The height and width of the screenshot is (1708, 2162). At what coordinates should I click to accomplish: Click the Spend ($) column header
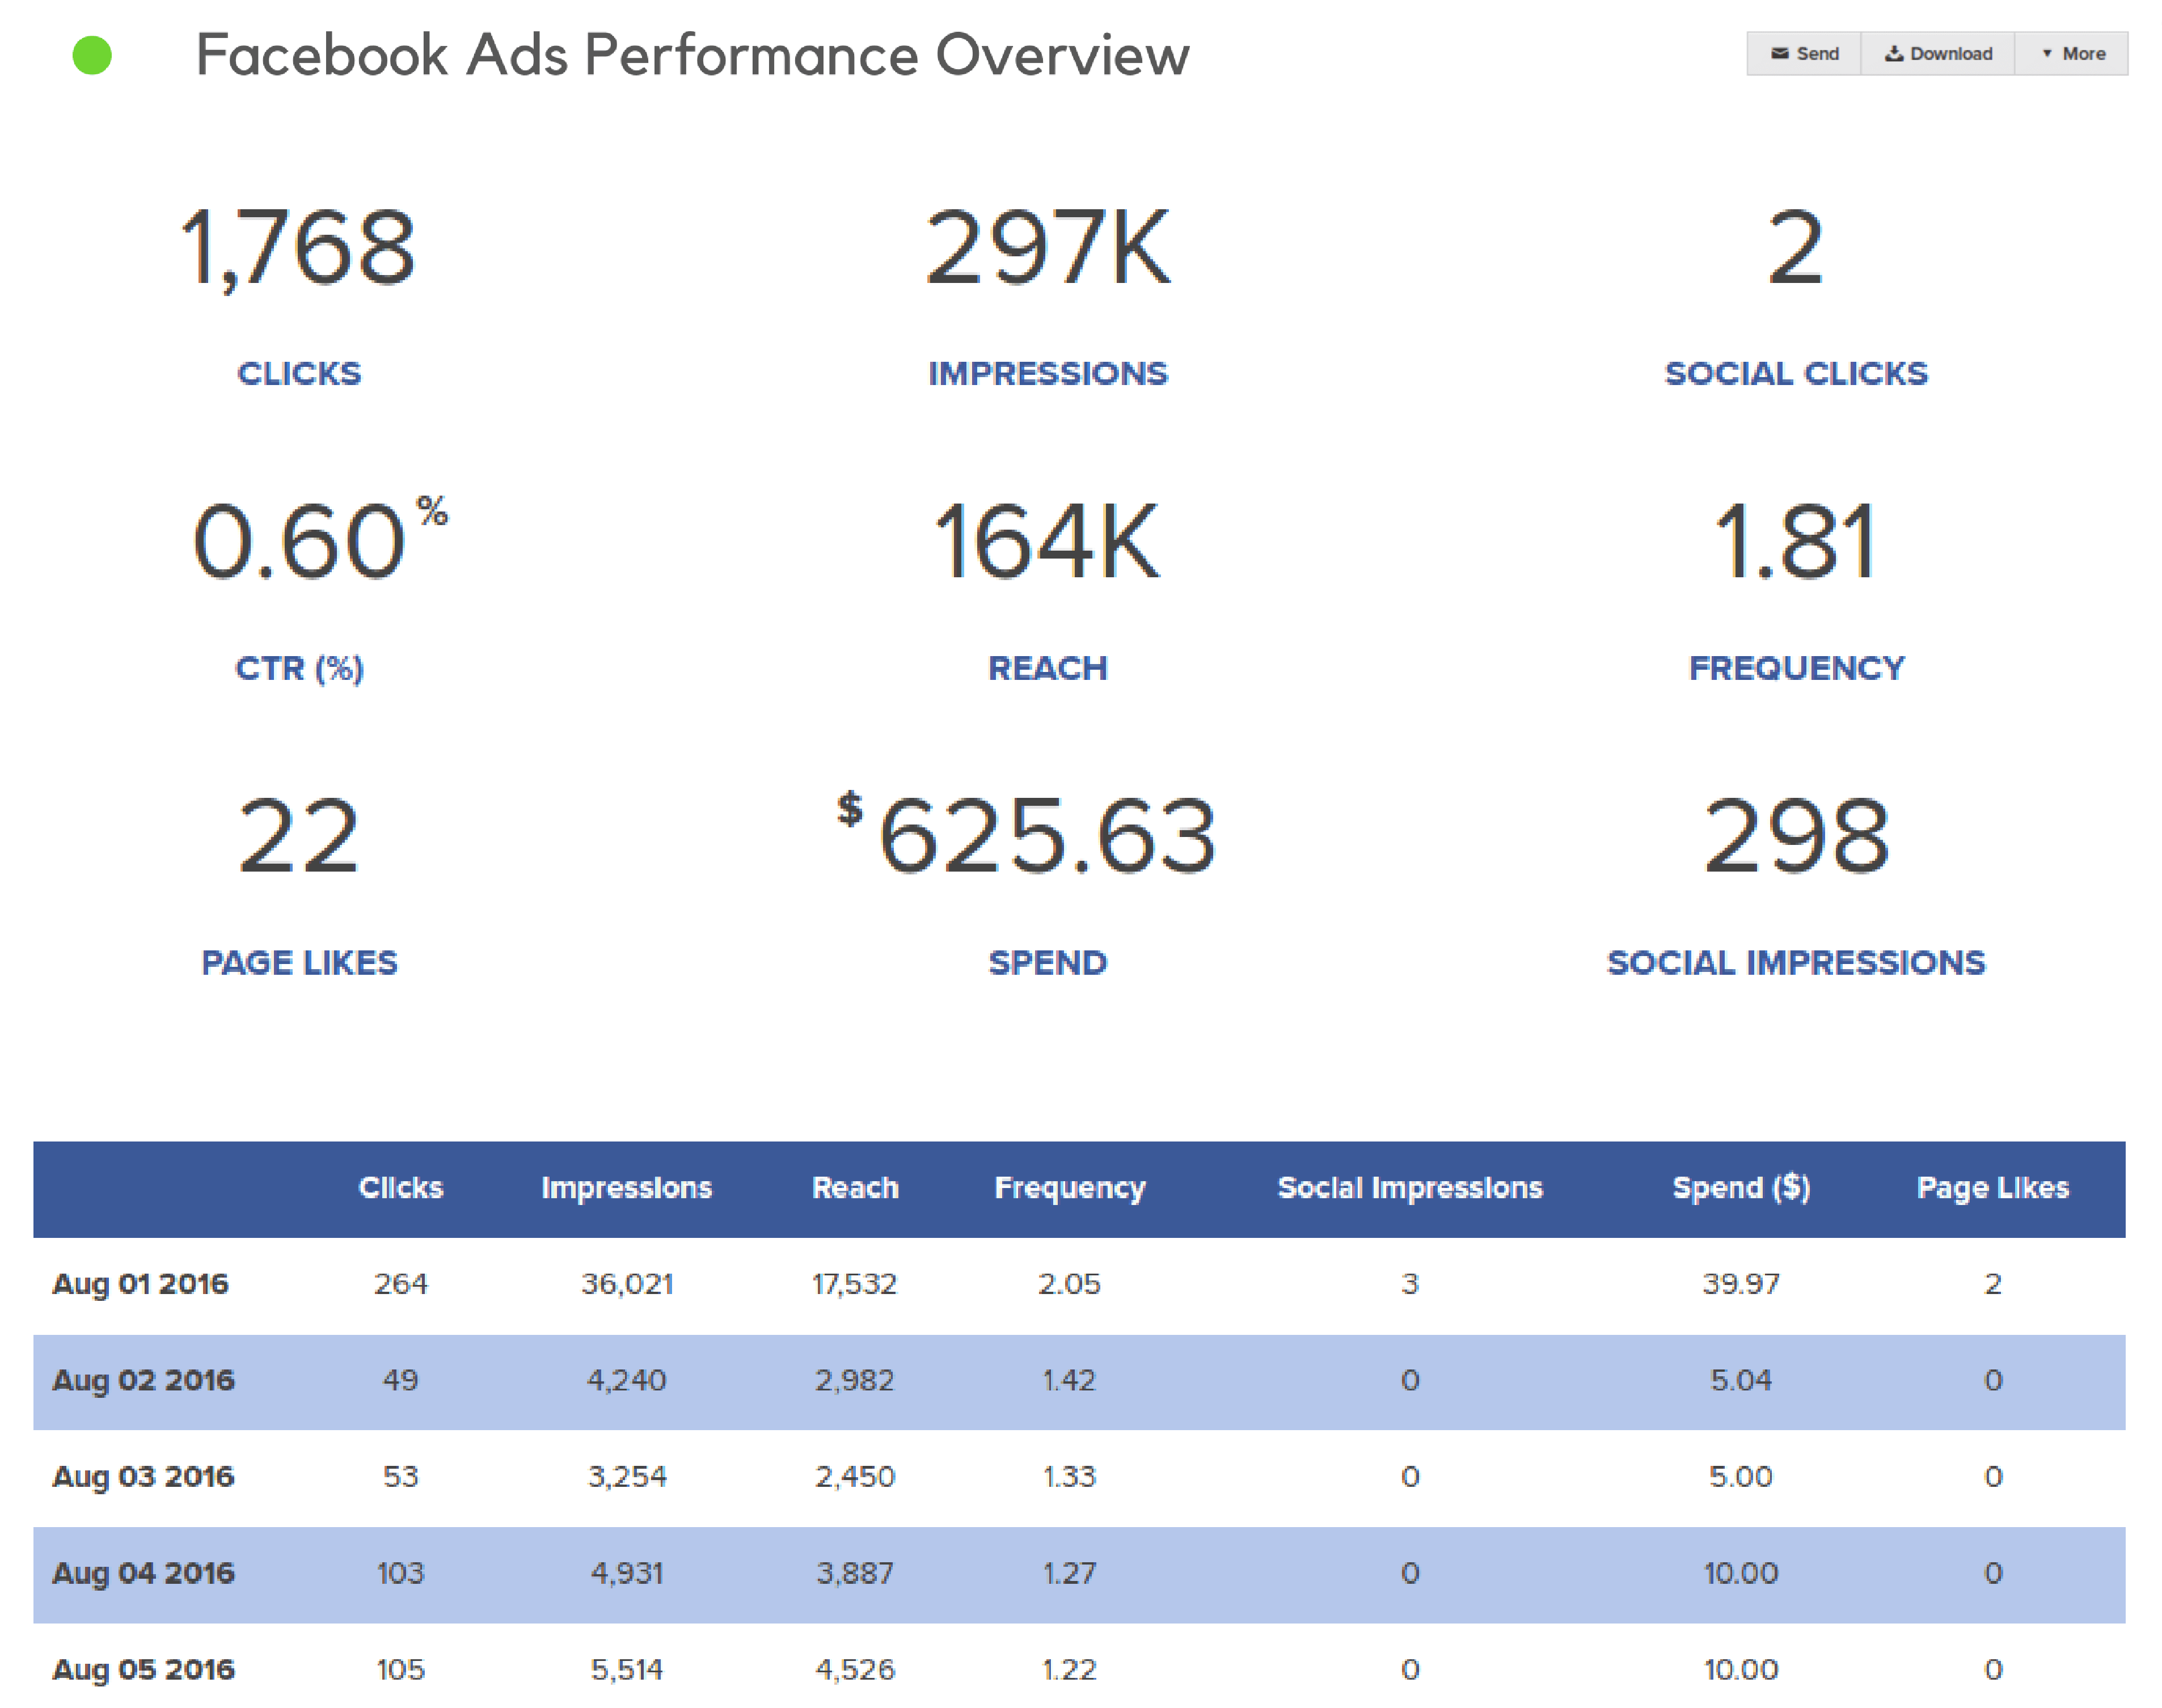[1740, 1187]
